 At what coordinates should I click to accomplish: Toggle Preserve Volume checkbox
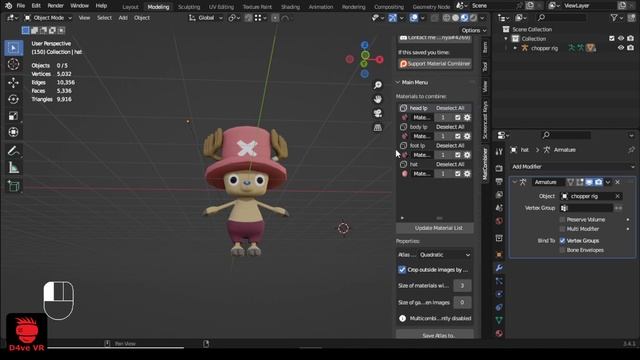(x=562, y=220)
